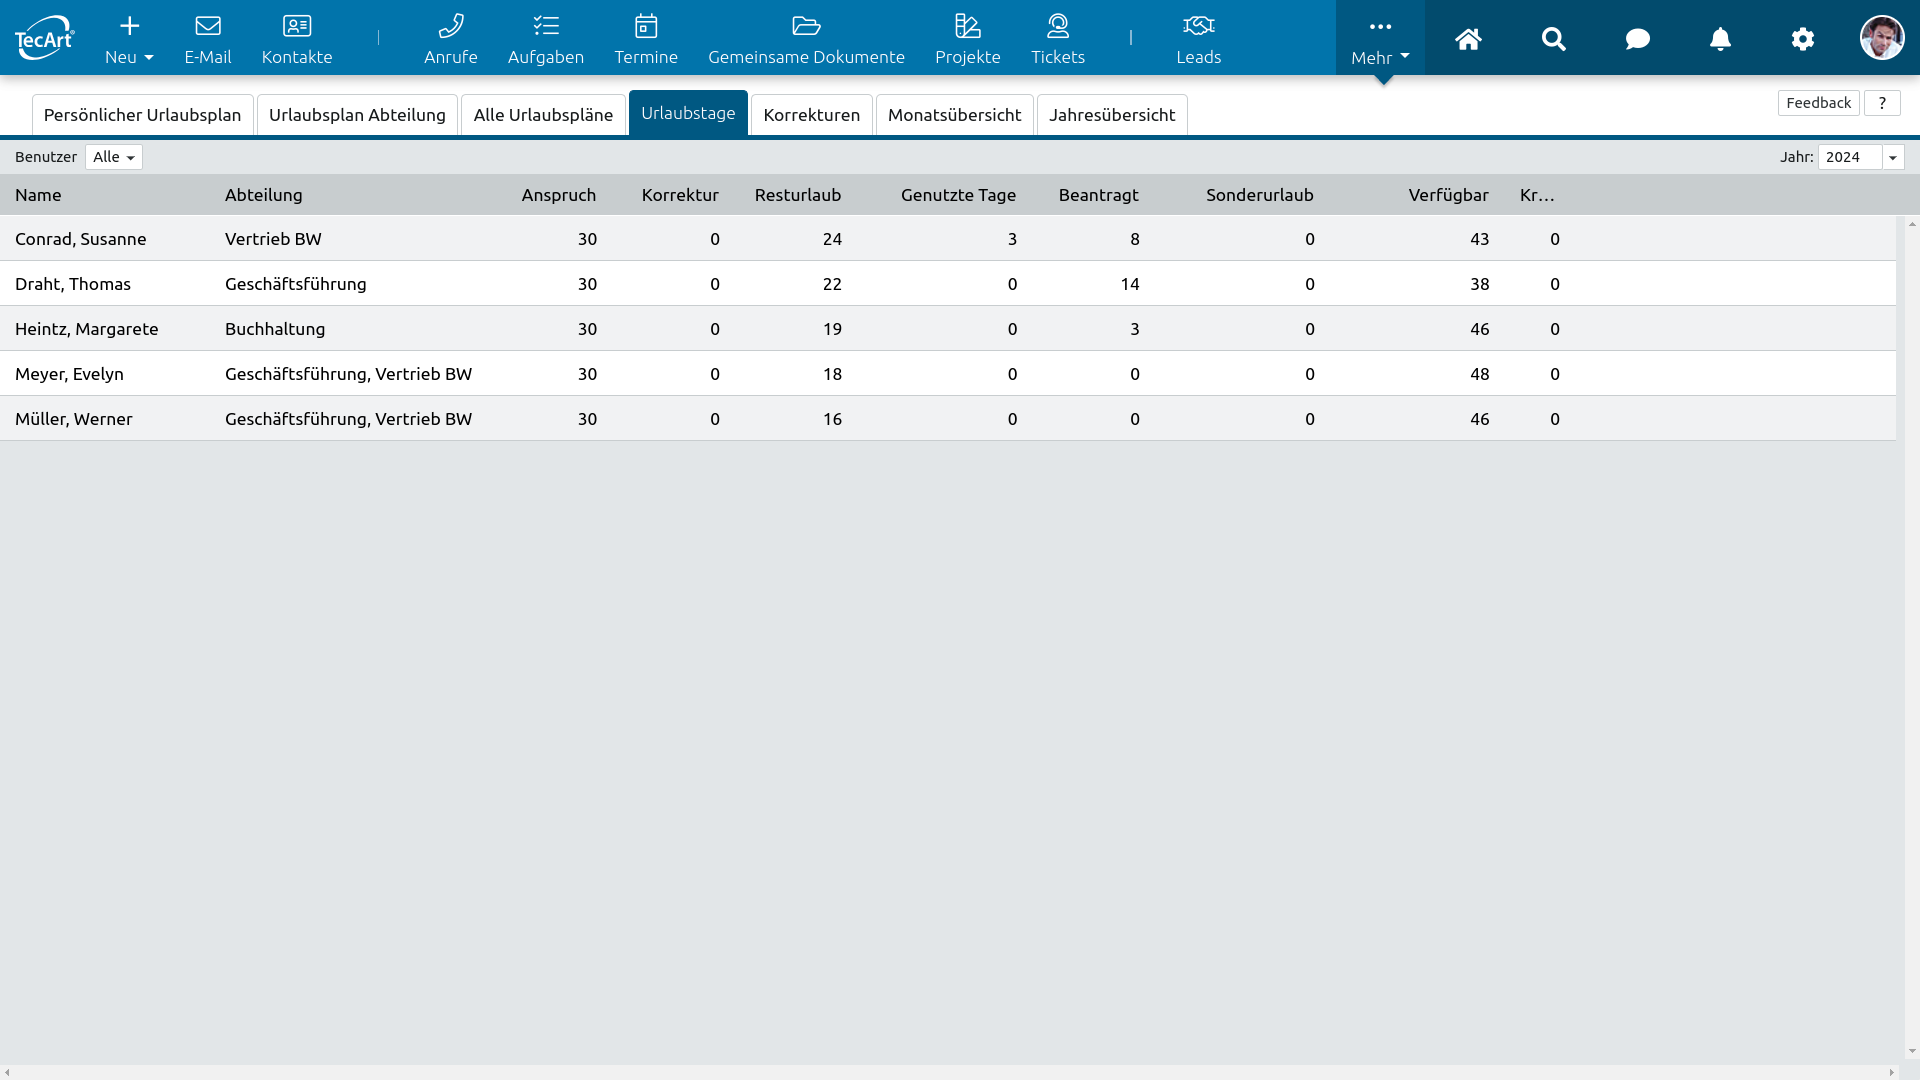Image resolution: width=1920 pixels, height=1080 pixels.
Task: Switch to Monatsübersicht tab
Action: [954, 115]
